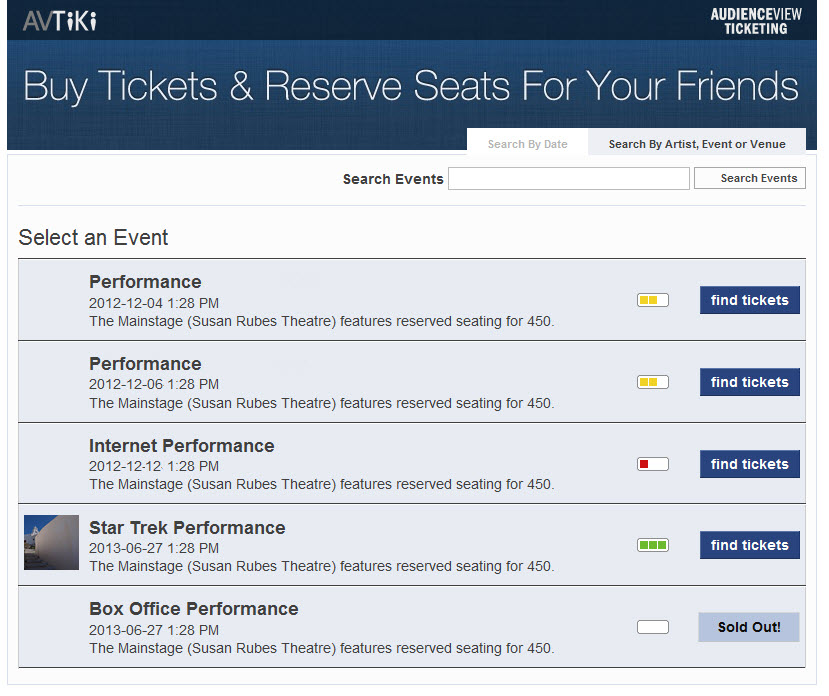
Task: Click yellow availability indicator for 2012-12-06 Performance
Action: point(653,382)
